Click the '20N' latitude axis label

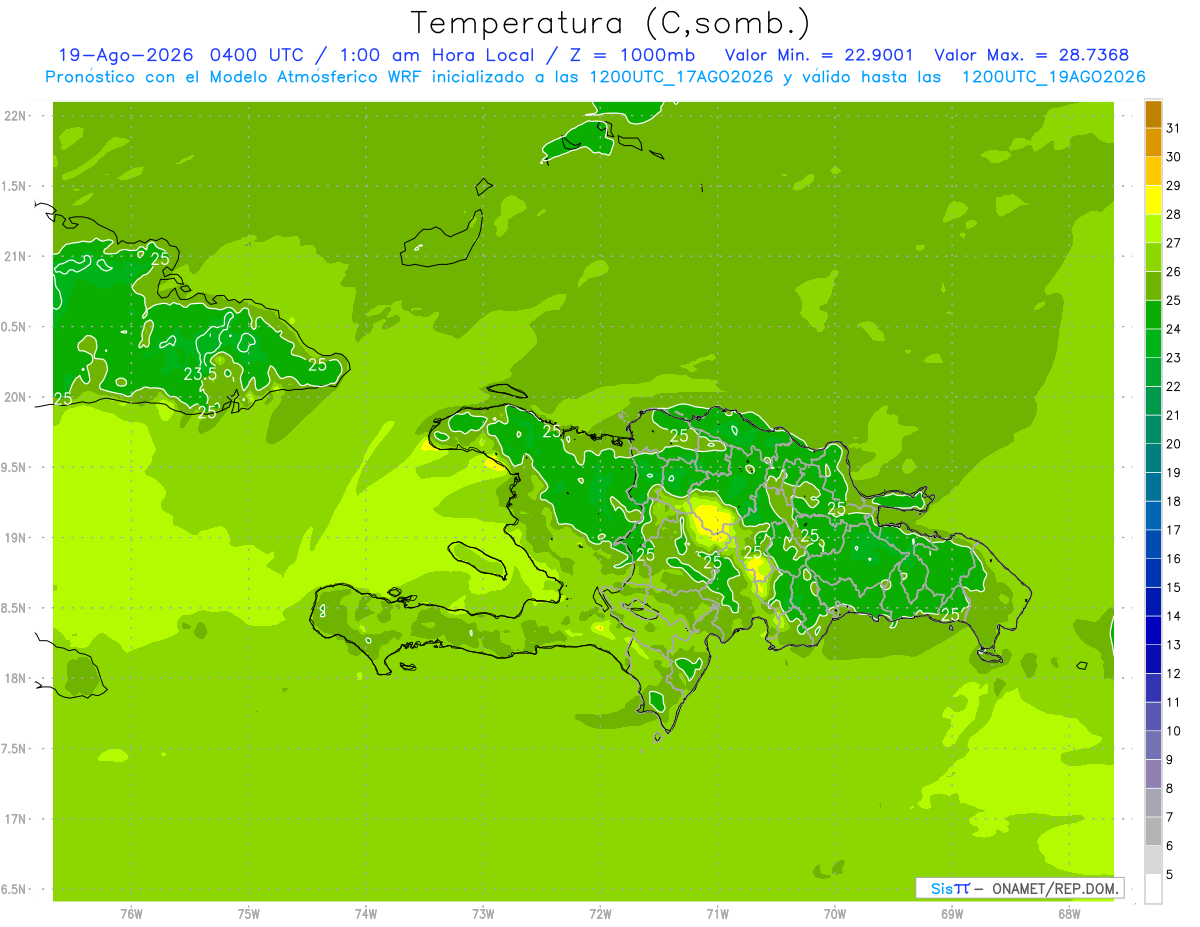click(x=15, y=397)
